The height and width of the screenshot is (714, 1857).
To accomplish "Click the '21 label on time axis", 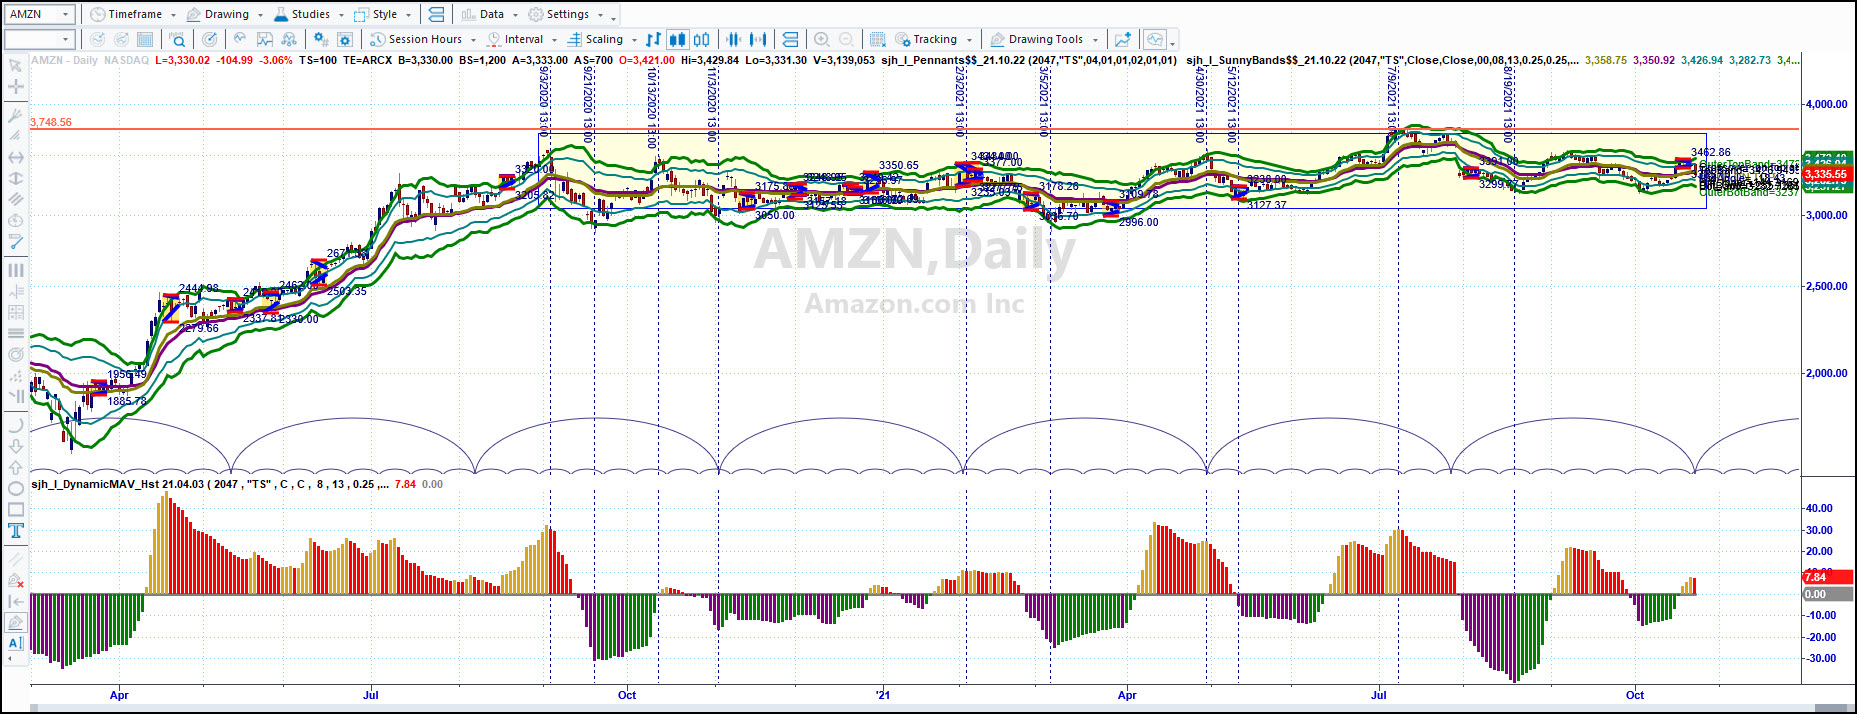I will click(x=882, y=695).
